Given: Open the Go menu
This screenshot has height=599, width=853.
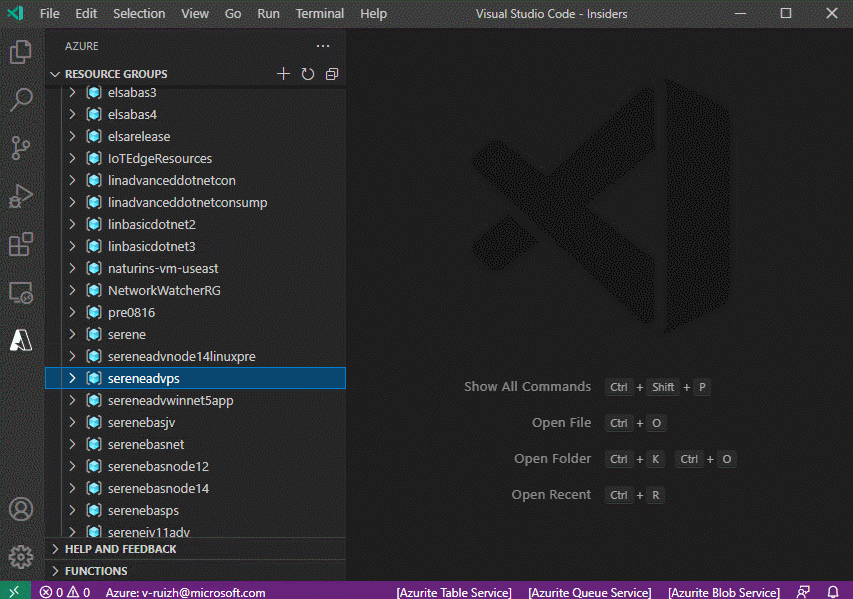Looking at the screenshot, I should pyautogui.click(x=233, y=14).
